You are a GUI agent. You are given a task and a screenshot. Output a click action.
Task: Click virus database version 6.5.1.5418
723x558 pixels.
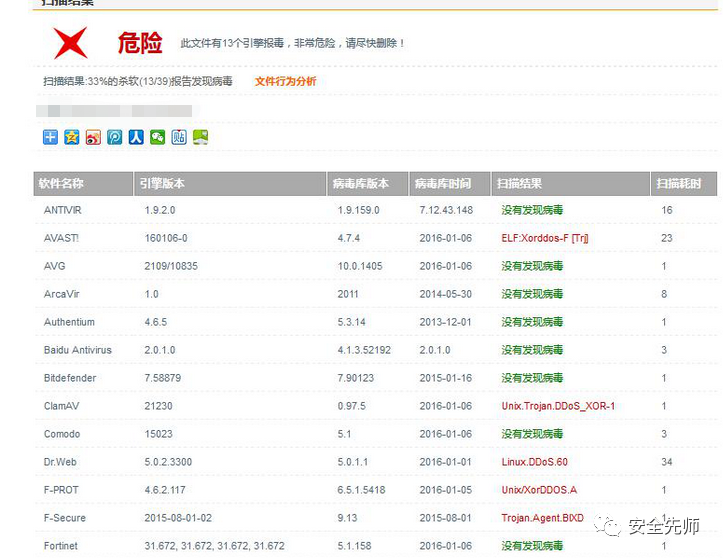(x=362, y=490)
